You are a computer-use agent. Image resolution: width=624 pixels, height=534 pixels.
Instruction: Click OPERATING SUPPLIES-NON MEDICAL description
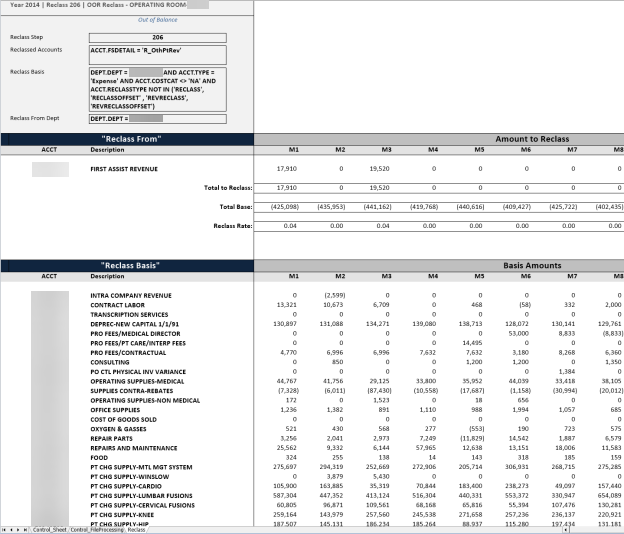(x=145, y=401)
